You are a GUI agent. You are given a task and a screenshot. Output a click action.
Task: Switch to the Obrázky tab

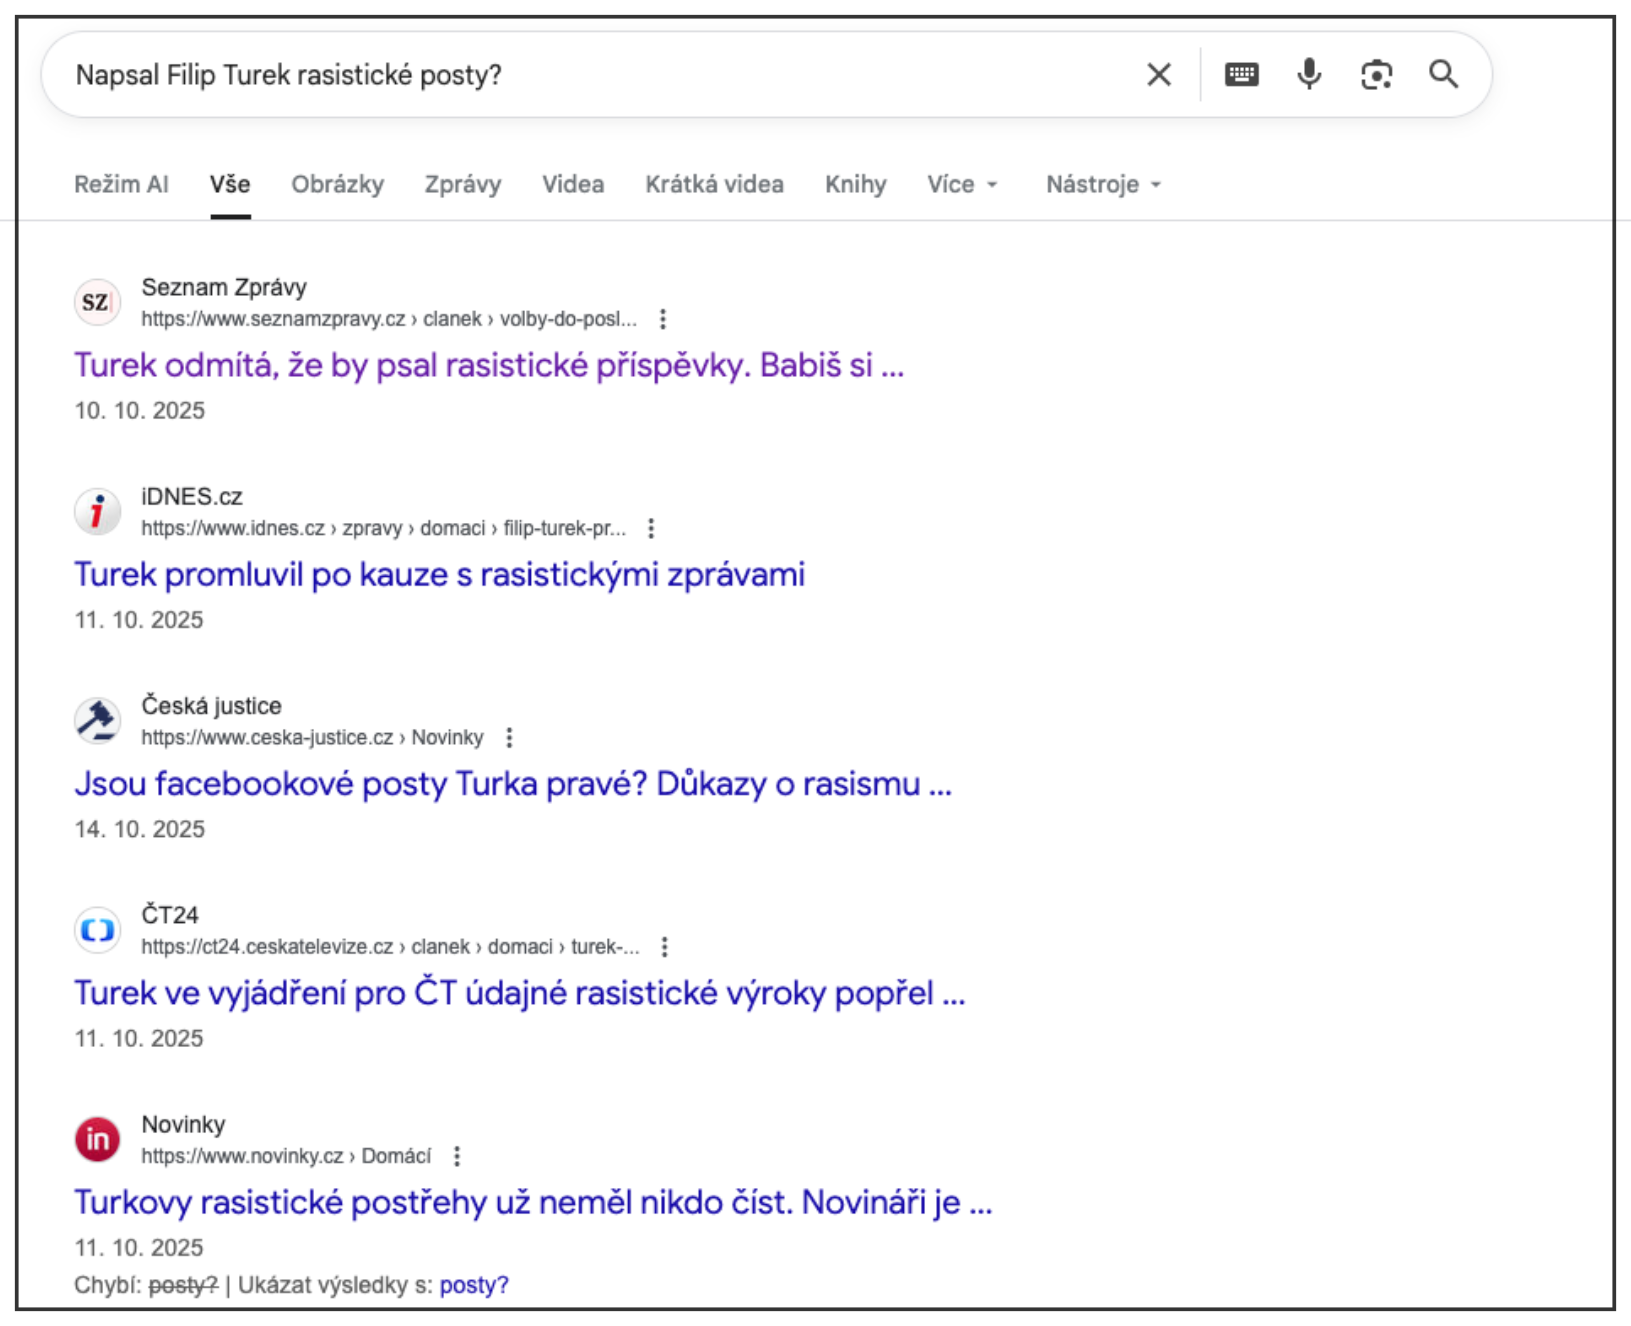click(x=337, y=185)
